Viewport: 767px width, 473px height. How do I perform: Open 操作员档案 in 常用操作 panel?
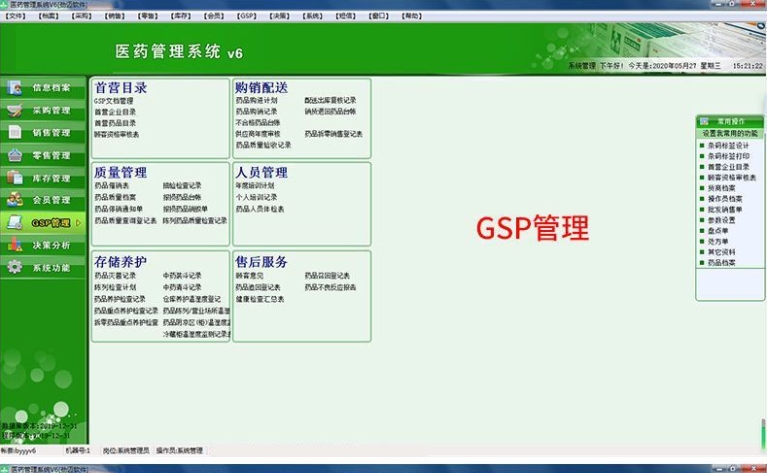tap(725, 199)
